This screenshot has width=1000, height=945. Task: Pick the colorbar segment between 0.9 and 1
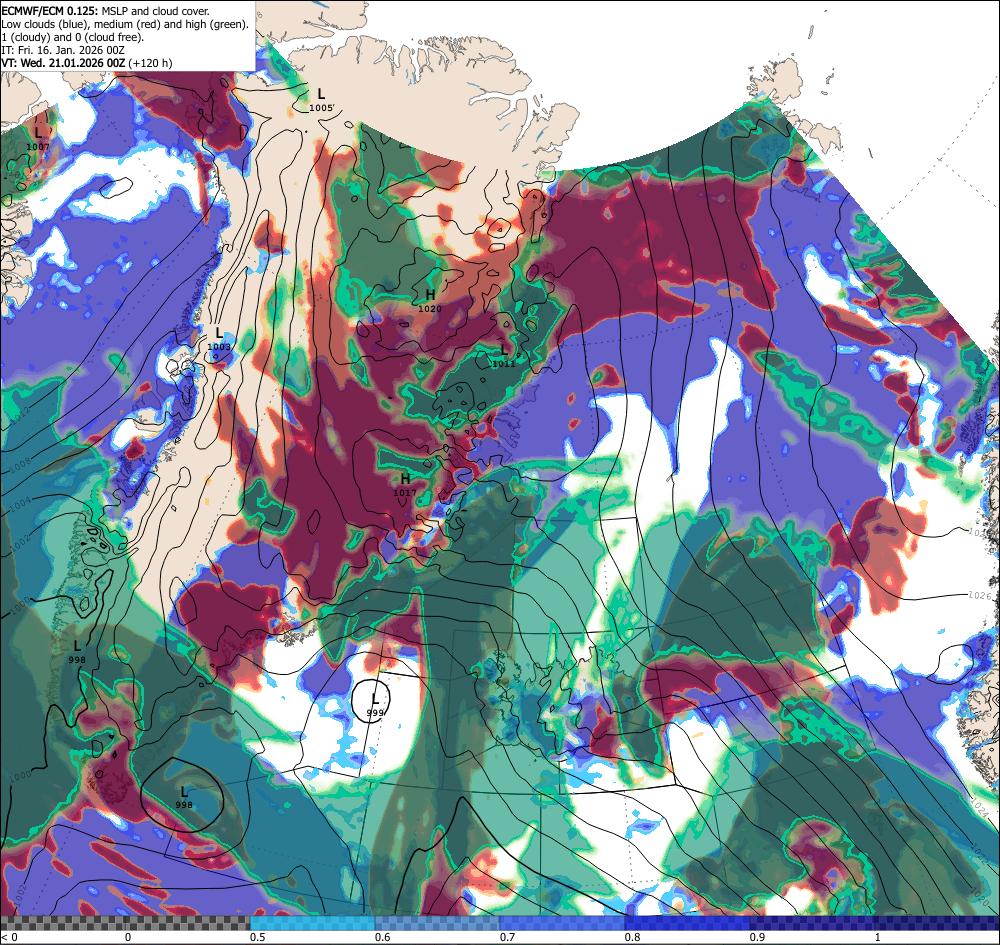(812, 923)
